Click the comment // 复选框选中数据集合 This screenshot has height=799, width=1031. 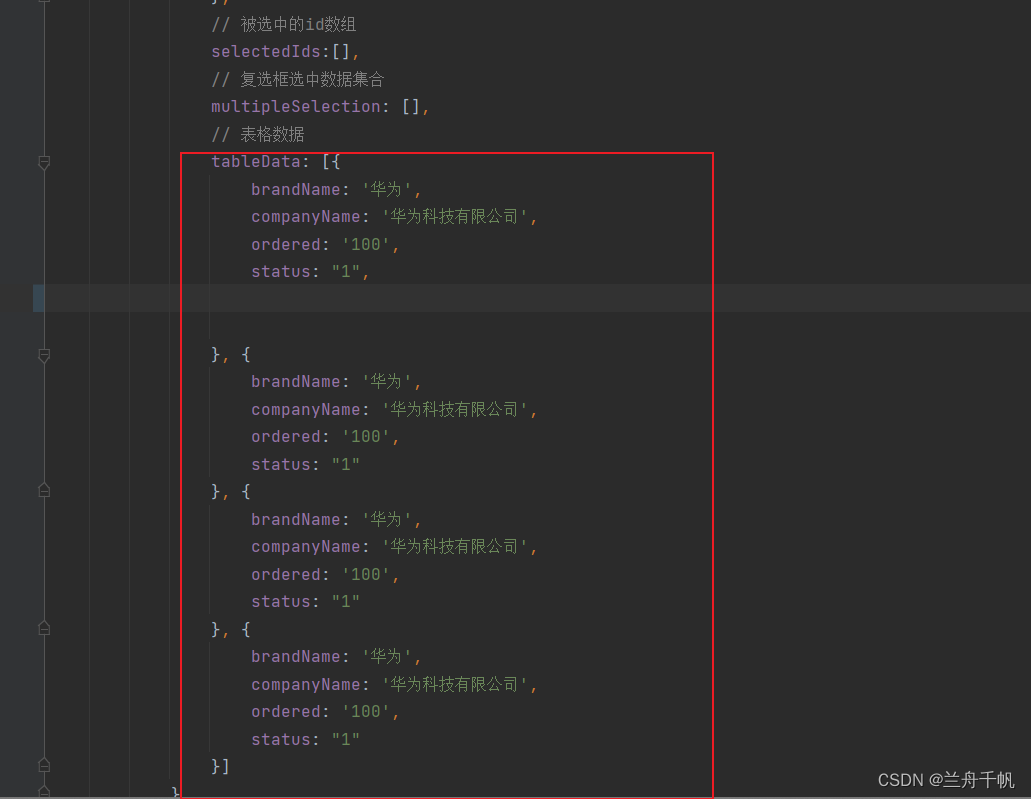click(x=297, y=80)
